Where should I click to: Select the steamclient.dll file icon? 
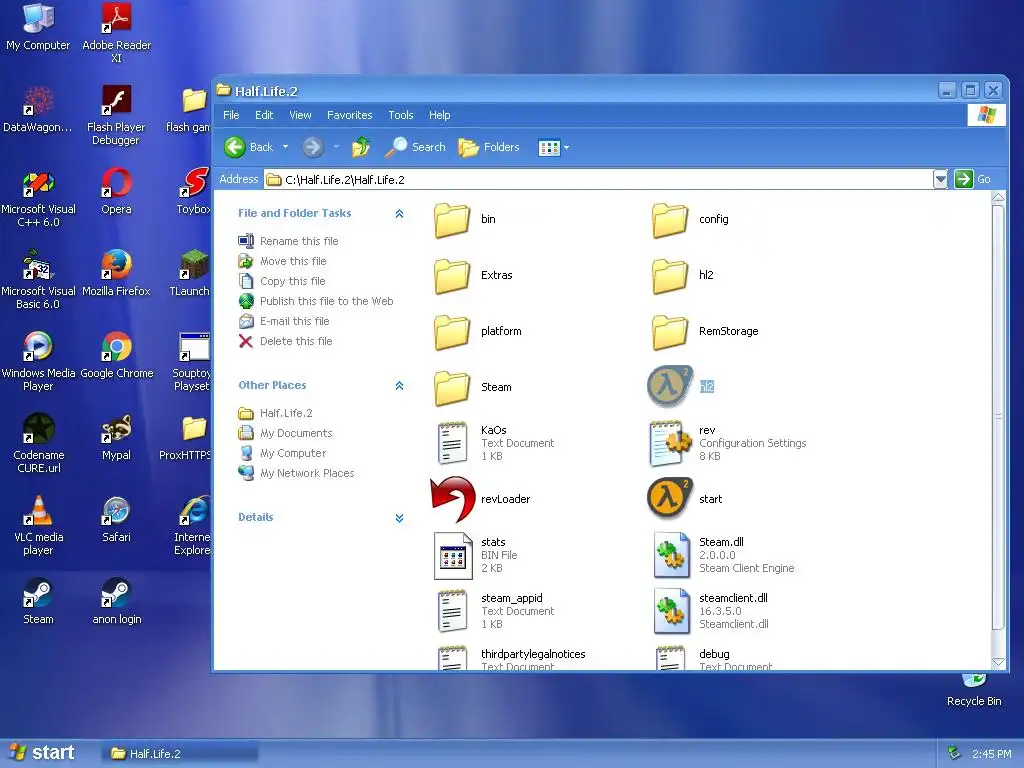[x=672, y=612]
